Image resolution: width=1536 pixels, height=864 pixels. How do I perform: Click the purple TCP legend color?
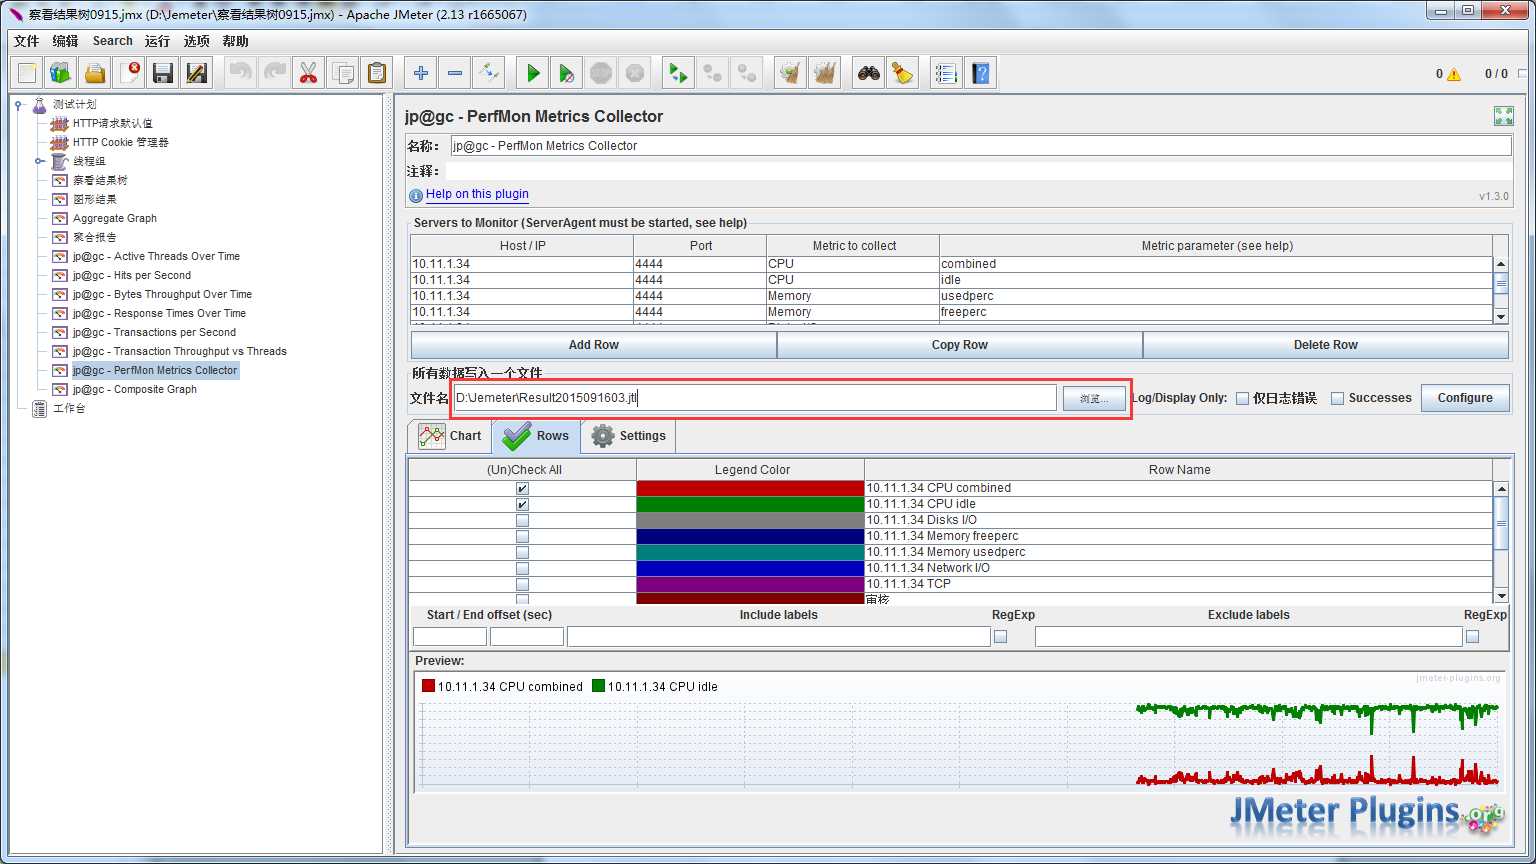(x=750, y=584)
